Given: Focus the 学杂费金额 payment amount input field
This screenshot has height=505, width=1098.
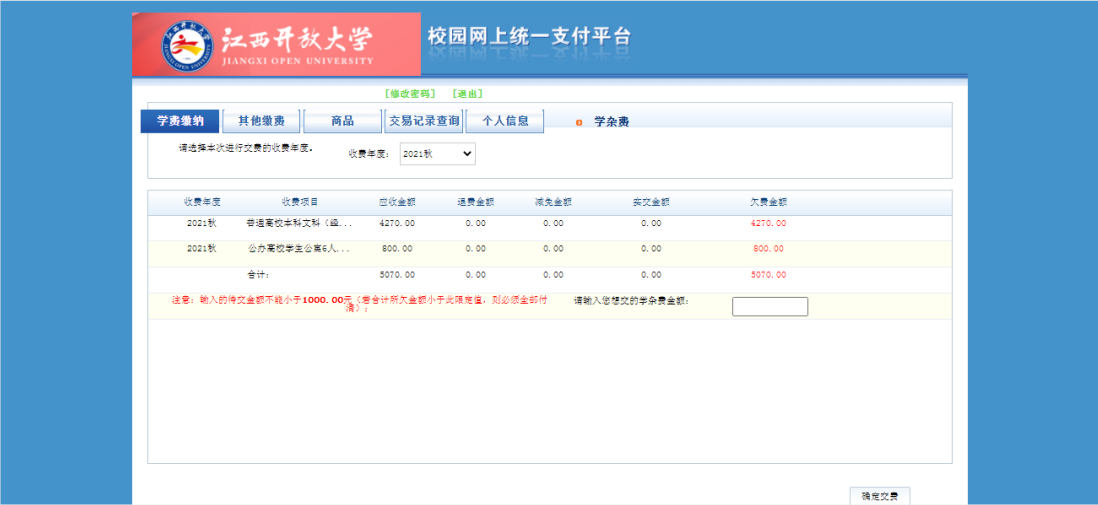Looking at the screenshot, I should 769,307.
